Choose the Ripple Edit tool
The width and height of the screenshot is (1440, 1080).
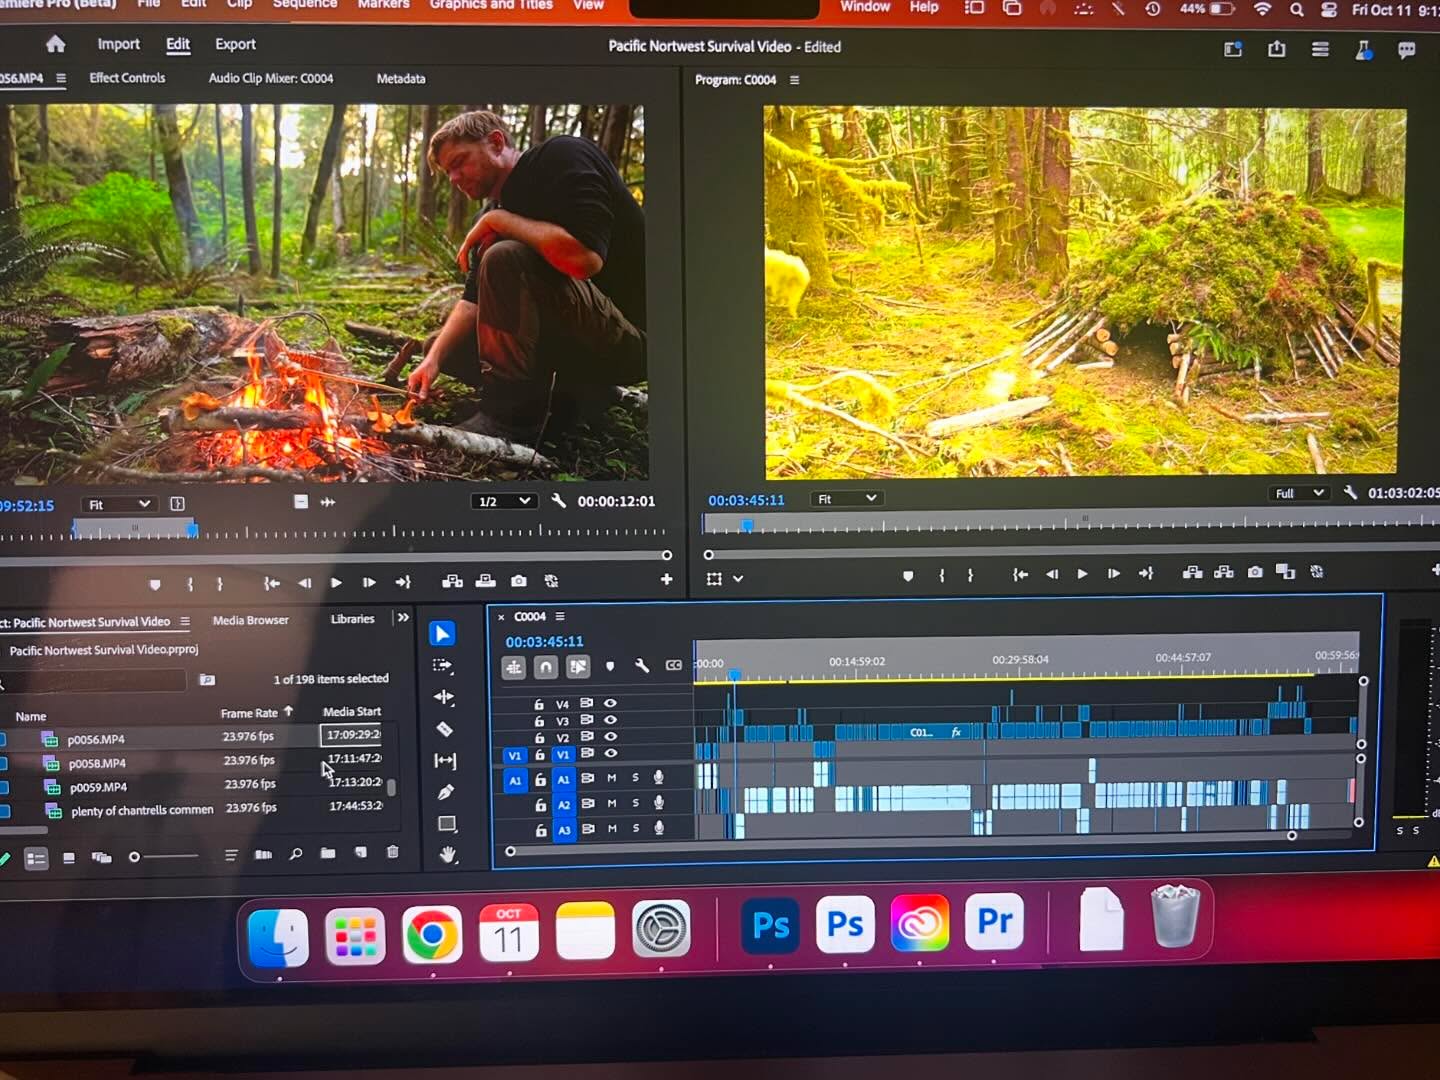click(444, 697)
